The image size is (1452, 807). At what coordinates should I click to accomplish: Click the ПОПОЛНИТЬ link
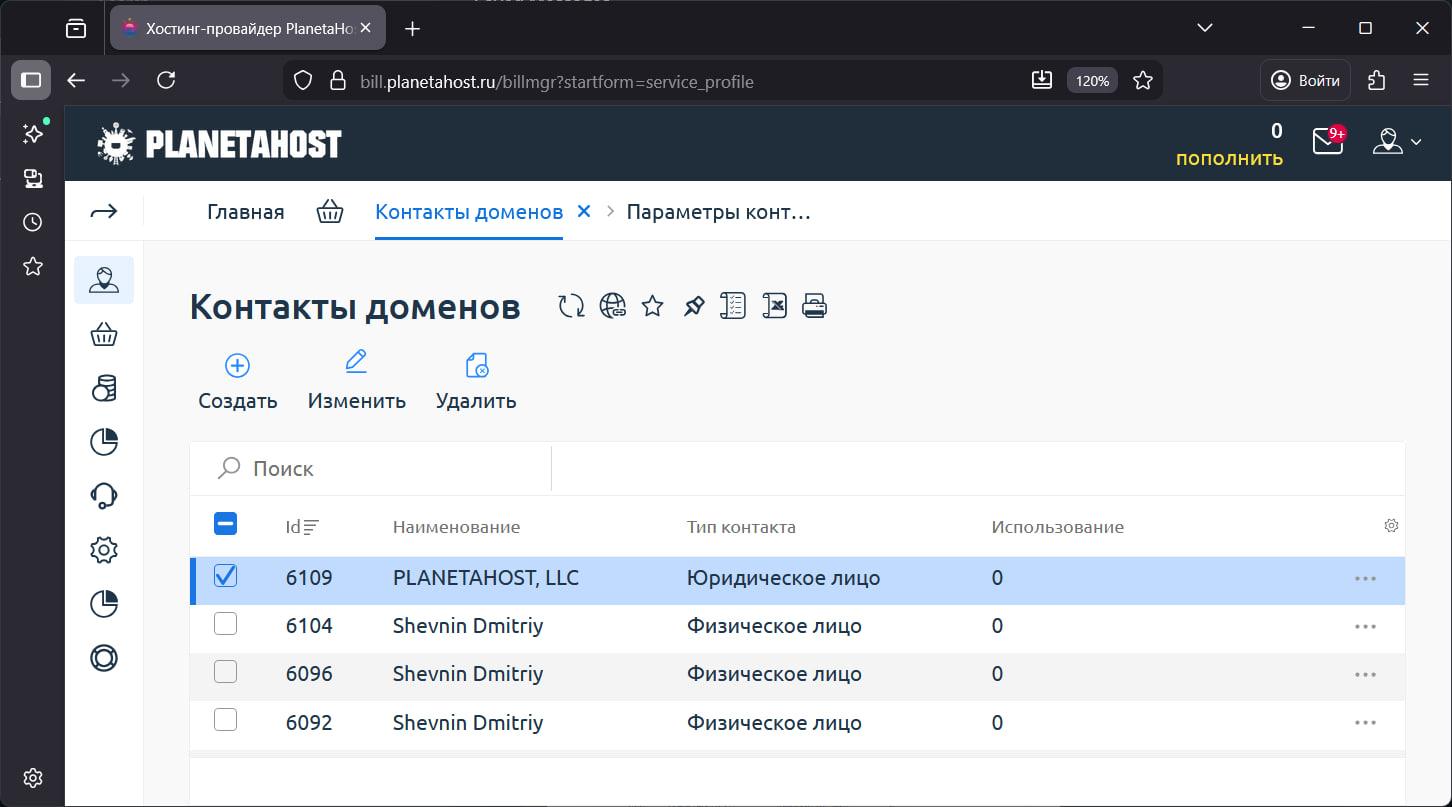(1230, 157)
